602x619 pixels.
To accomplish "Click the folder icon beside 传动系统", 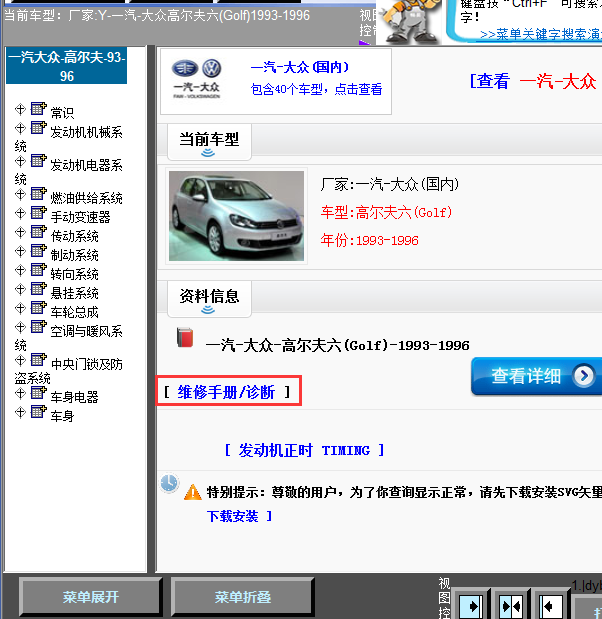I will point(39,232).
